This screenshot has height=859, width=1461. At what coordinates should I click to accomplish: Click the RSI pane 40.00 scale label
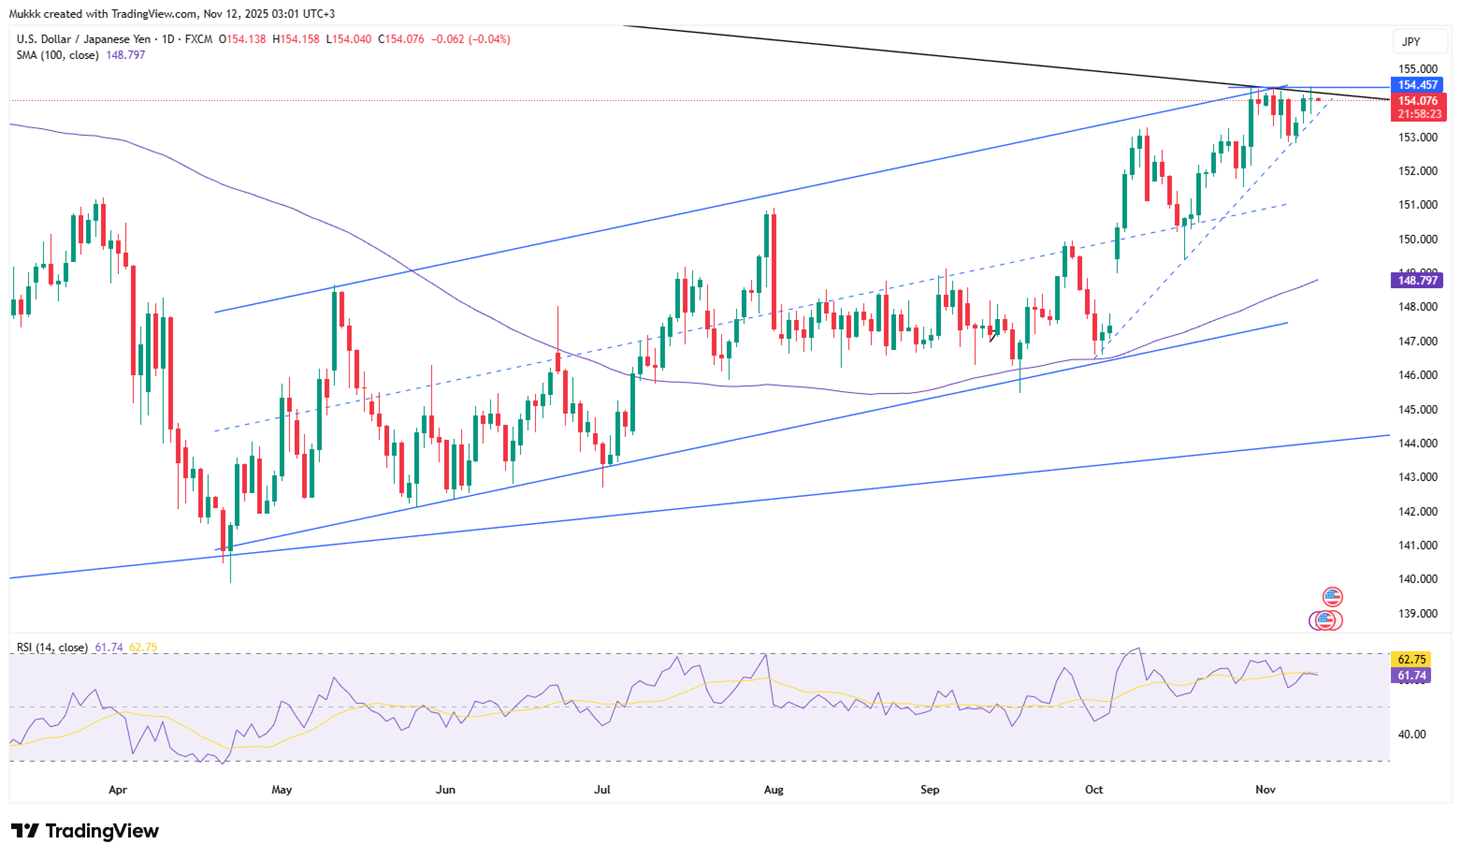[1412, 735]
